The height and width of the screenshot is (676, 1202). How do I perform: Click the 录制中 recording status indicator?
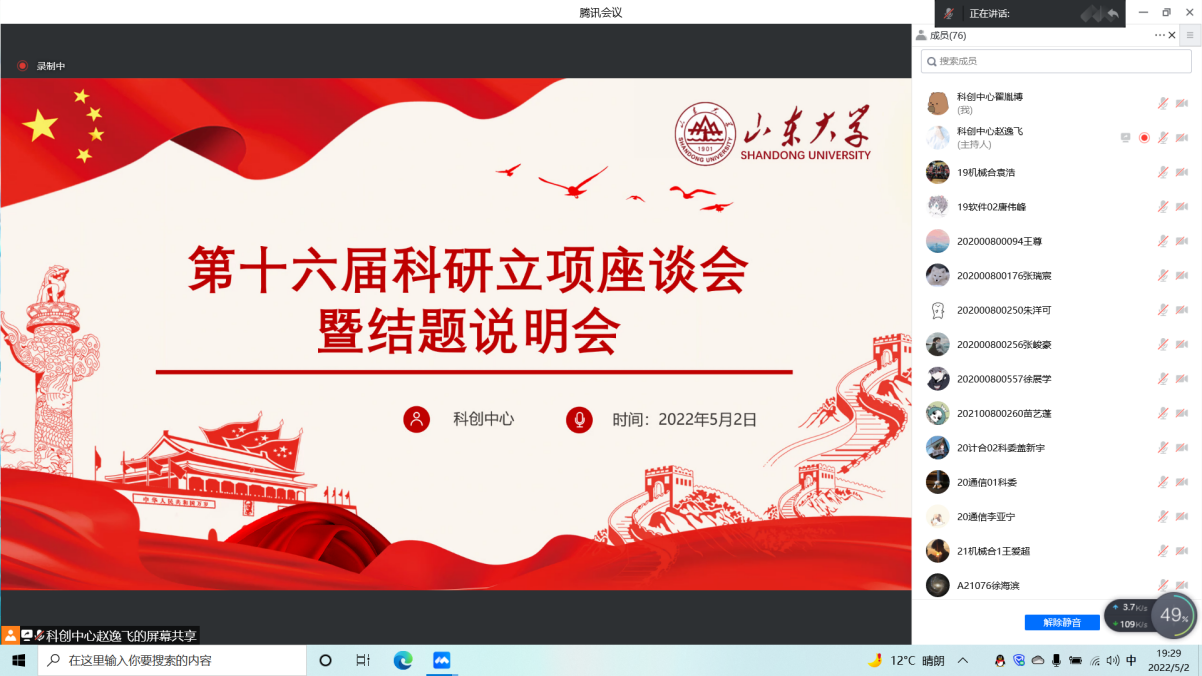[x=41, y=66]
